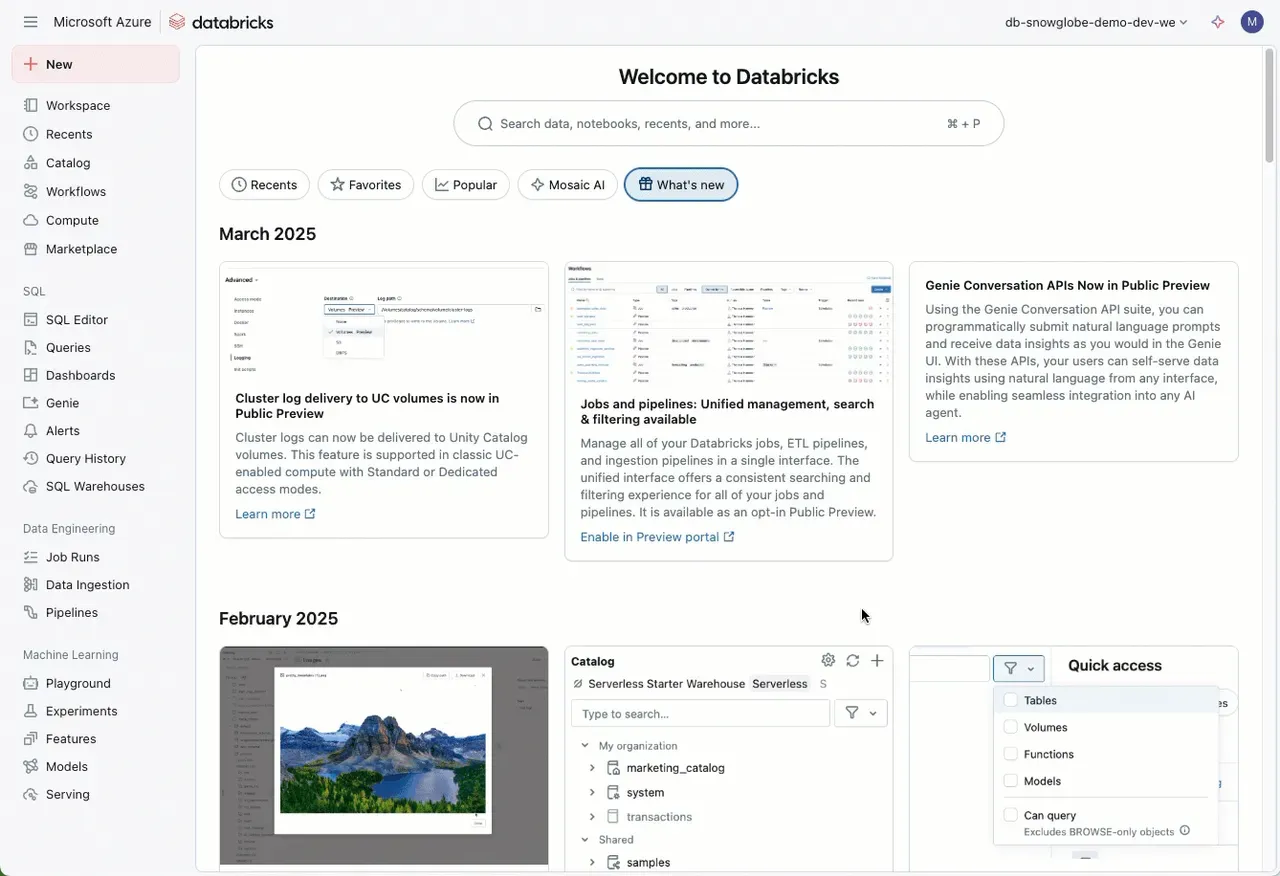Expand the system catalog tree node

tap(592, 792)
